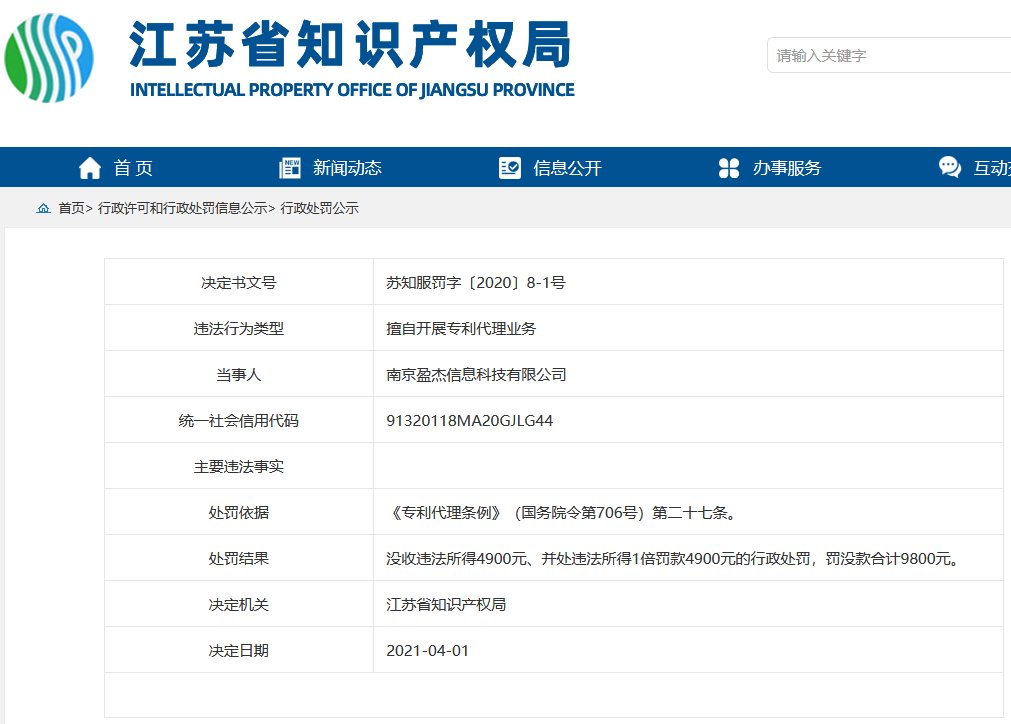
Task: Select credit code 91320118MA20GJLG44
Action: click(469, 420)
